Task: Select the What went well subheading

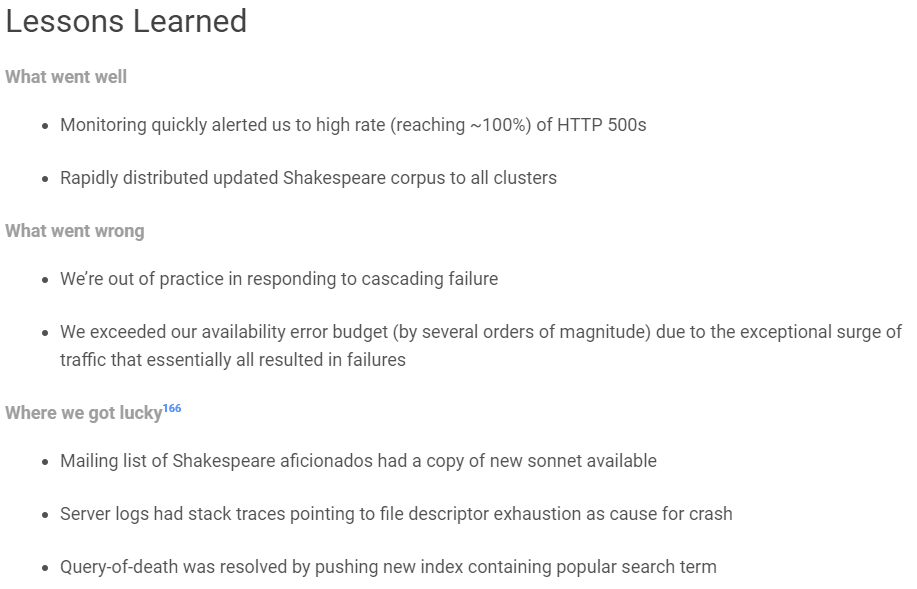Action: click(66, 77)
